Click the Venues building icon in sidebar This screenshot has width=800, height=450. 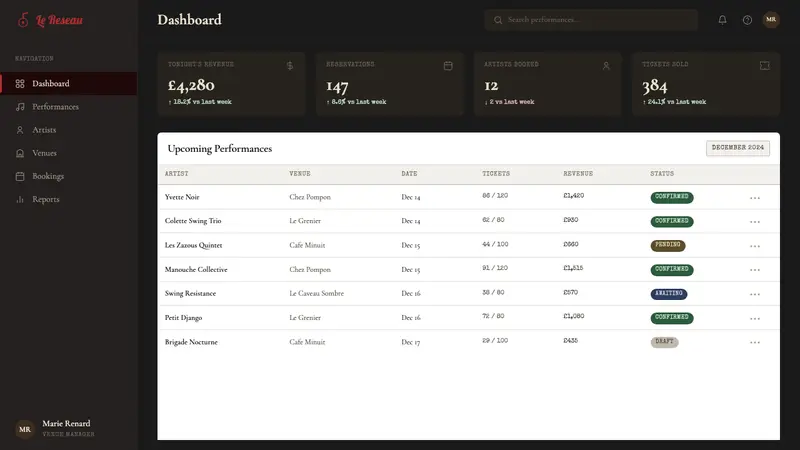click(x=20, y=153)
